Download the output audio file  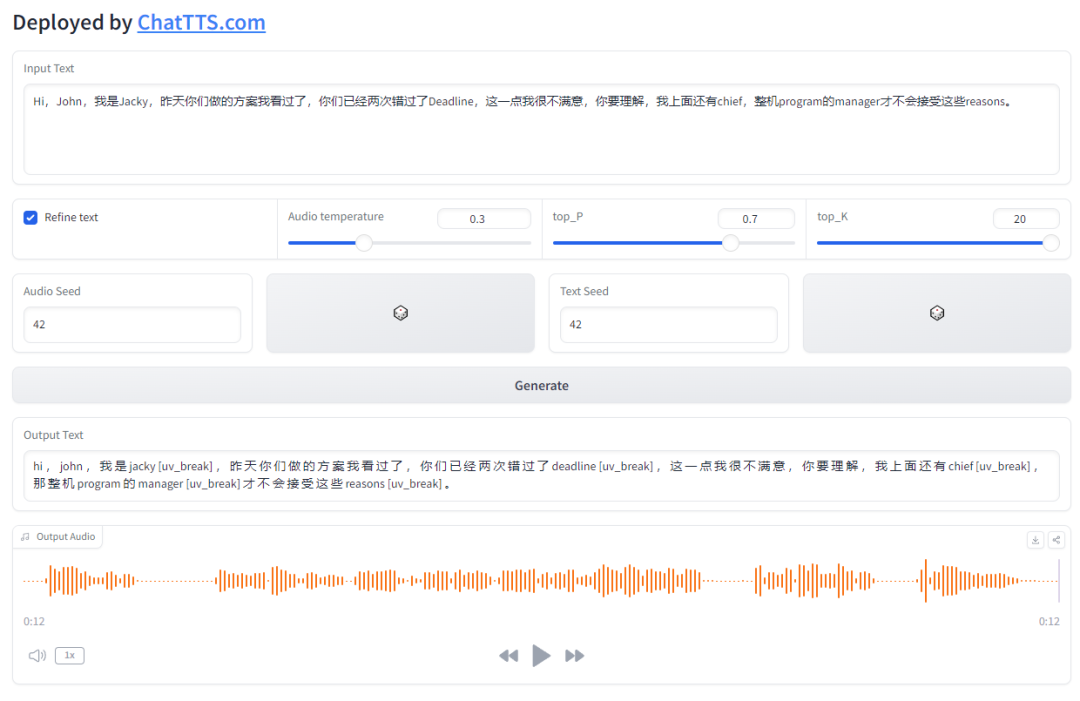1035,540
